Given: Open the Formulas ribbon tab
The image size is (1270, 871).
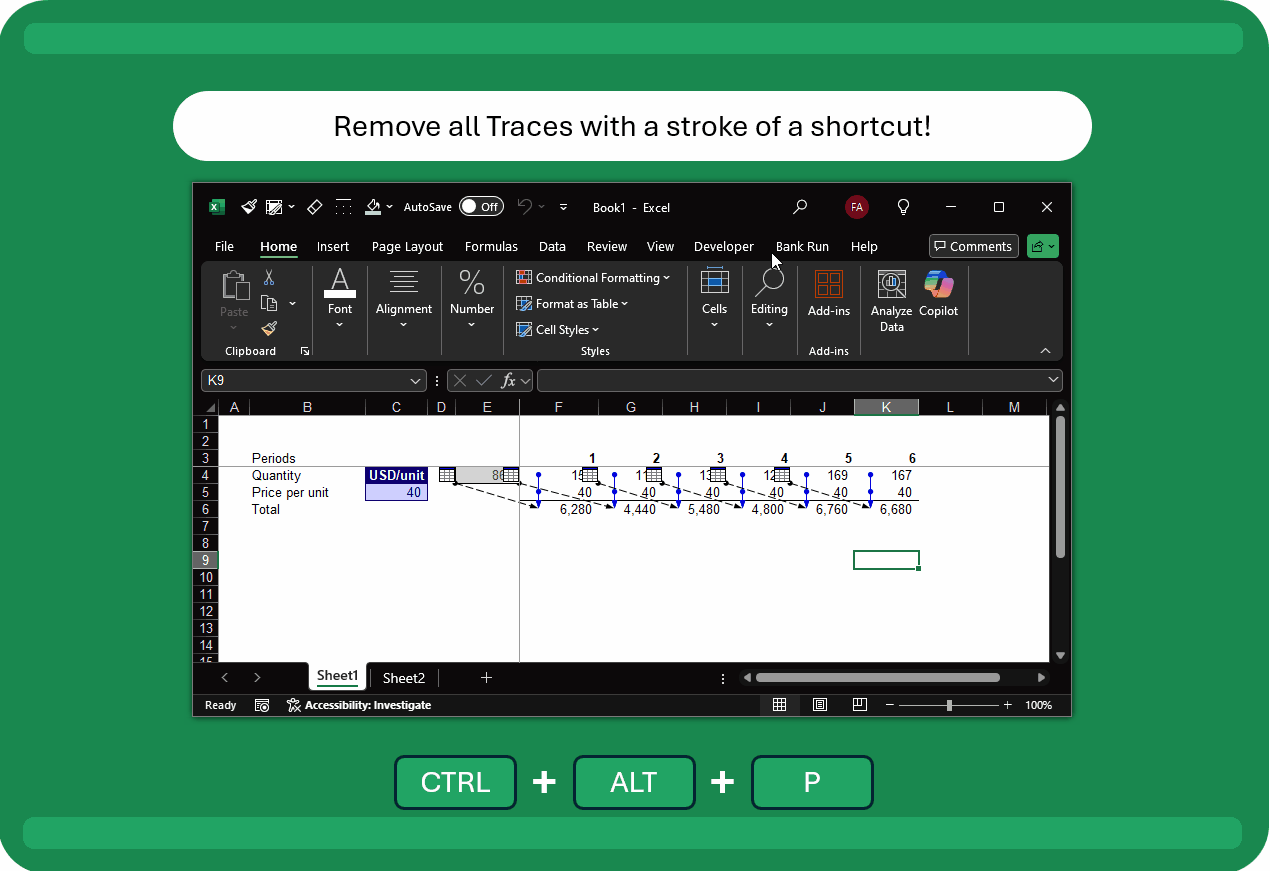Looking at the screenshot, I should coord(491,247).
